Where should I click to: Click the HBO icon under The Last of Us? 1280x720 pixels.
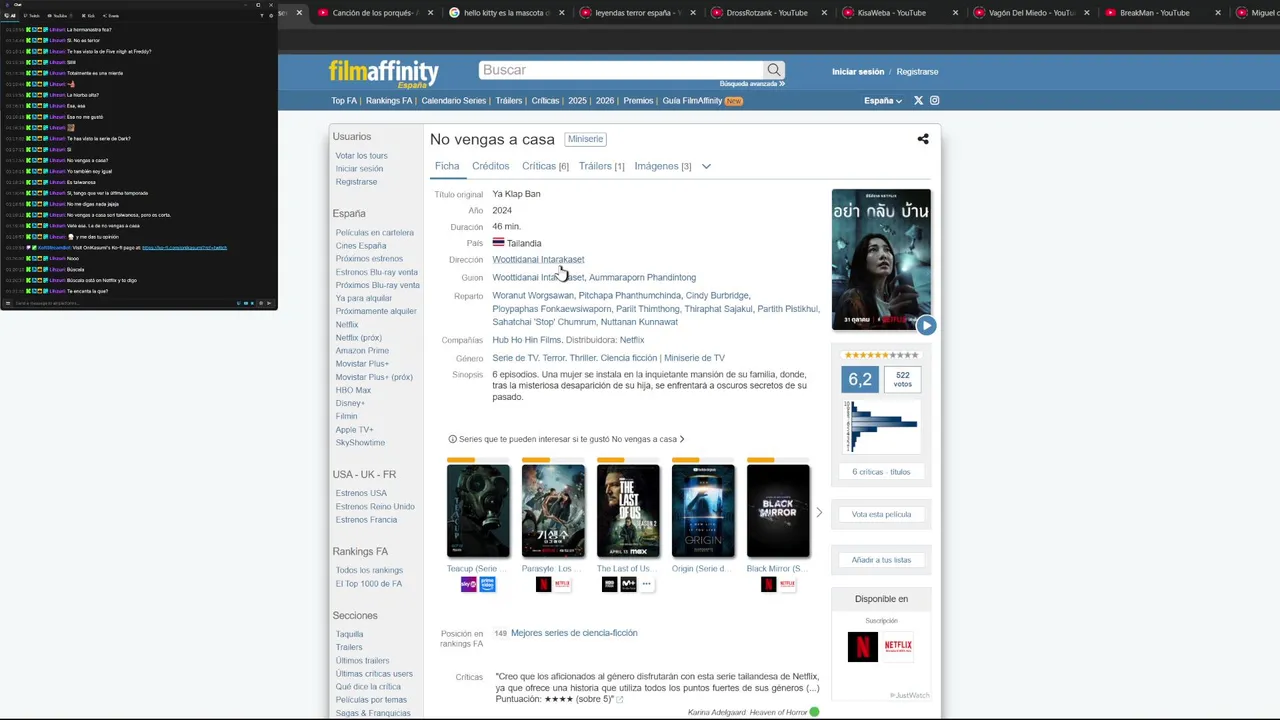pos(609,585)
